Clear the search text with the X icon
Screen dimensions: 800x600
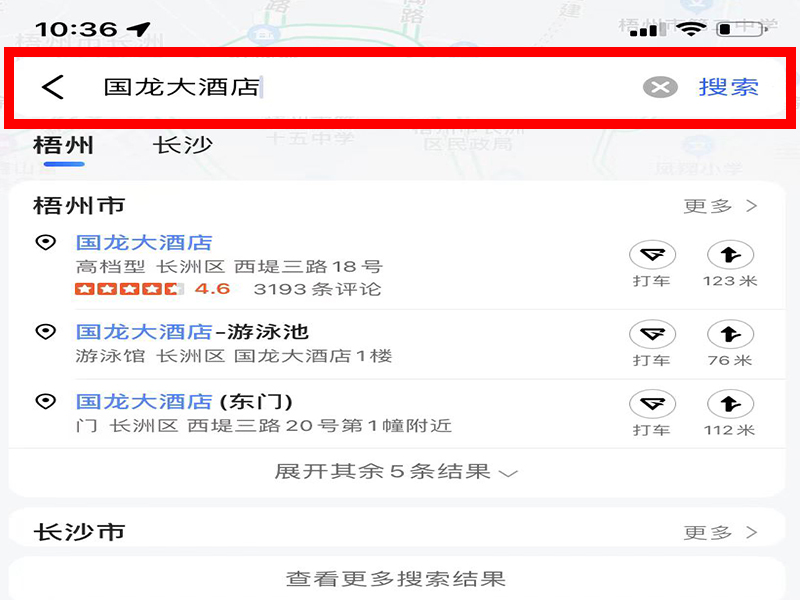pos(660,87)
